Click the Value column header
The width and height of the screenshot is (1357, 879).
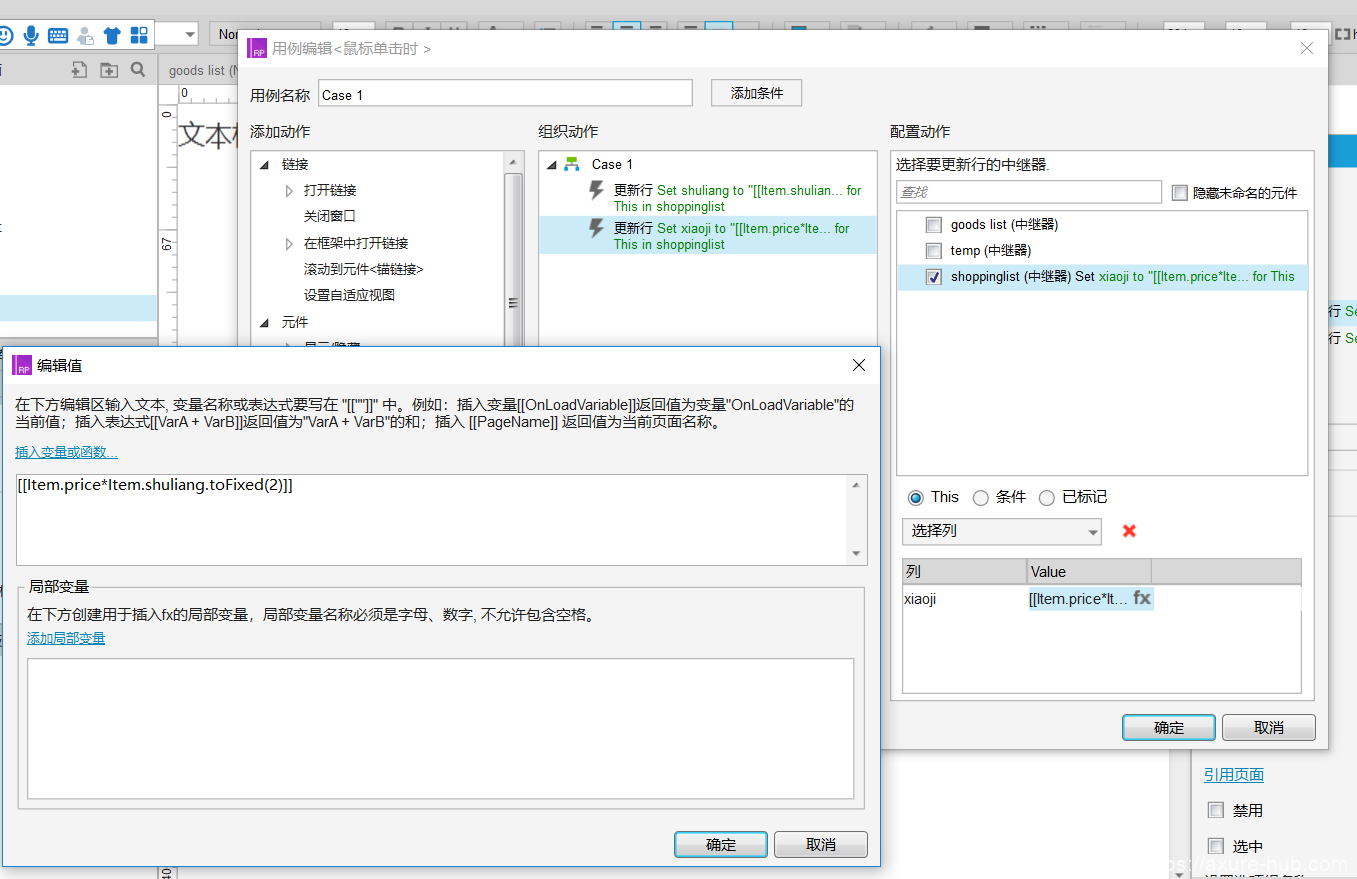point(1089,572)
